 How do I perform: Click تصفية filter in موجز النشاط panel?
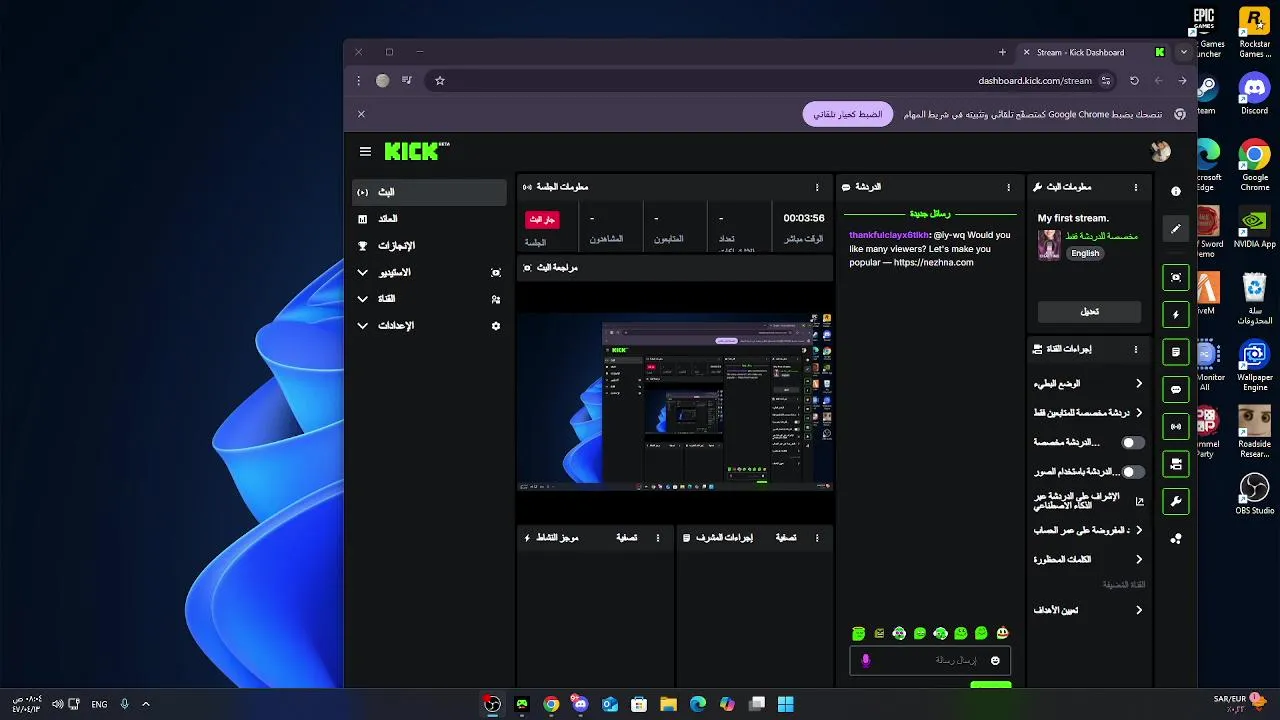(627, 538)
